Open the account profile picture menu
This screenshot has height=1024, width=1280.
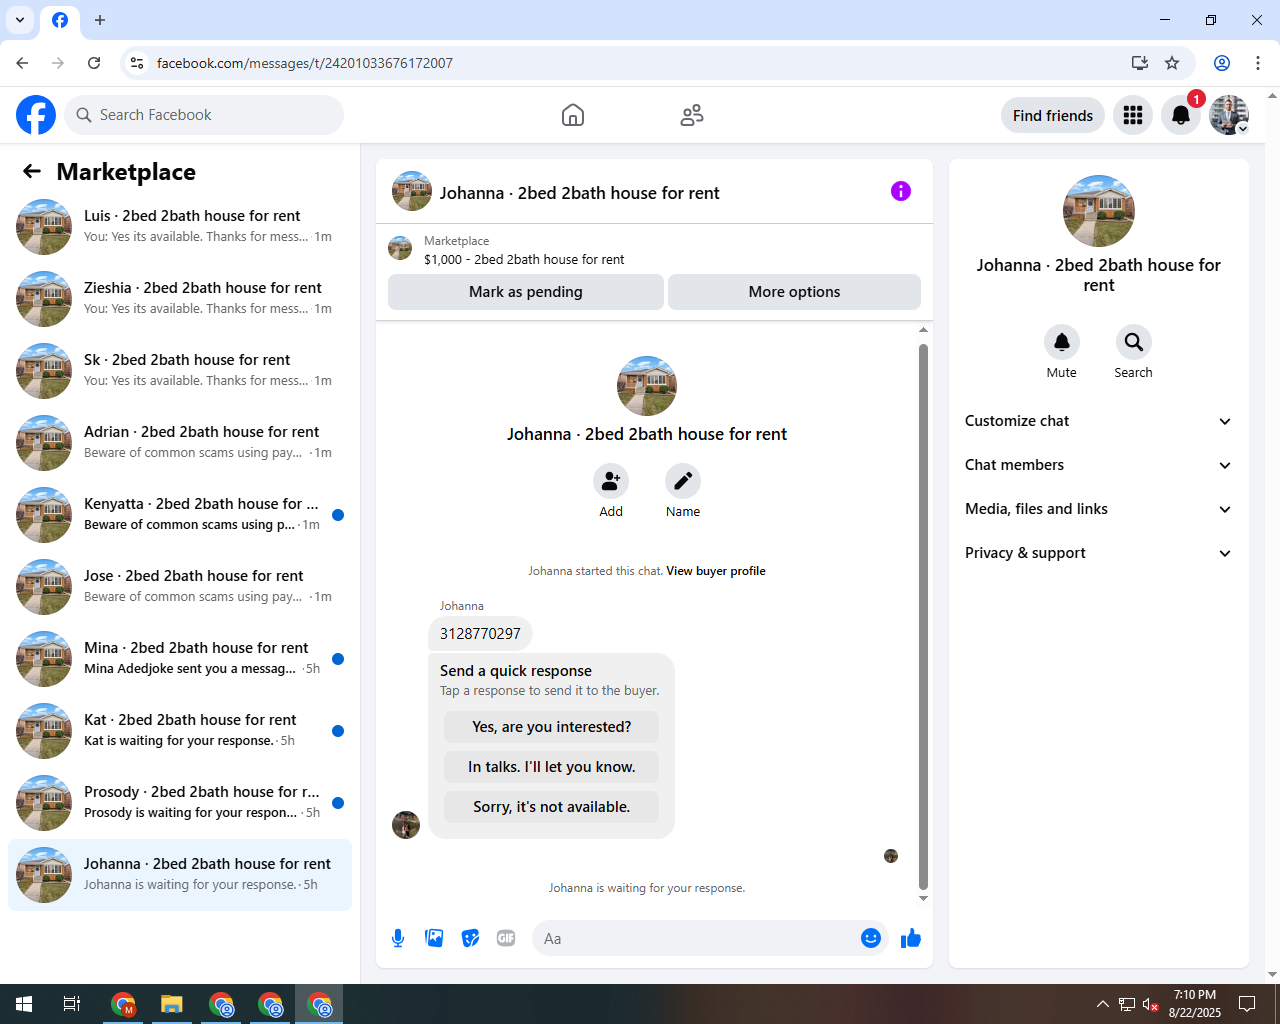pyautogui.click(x=1229, y=115)
